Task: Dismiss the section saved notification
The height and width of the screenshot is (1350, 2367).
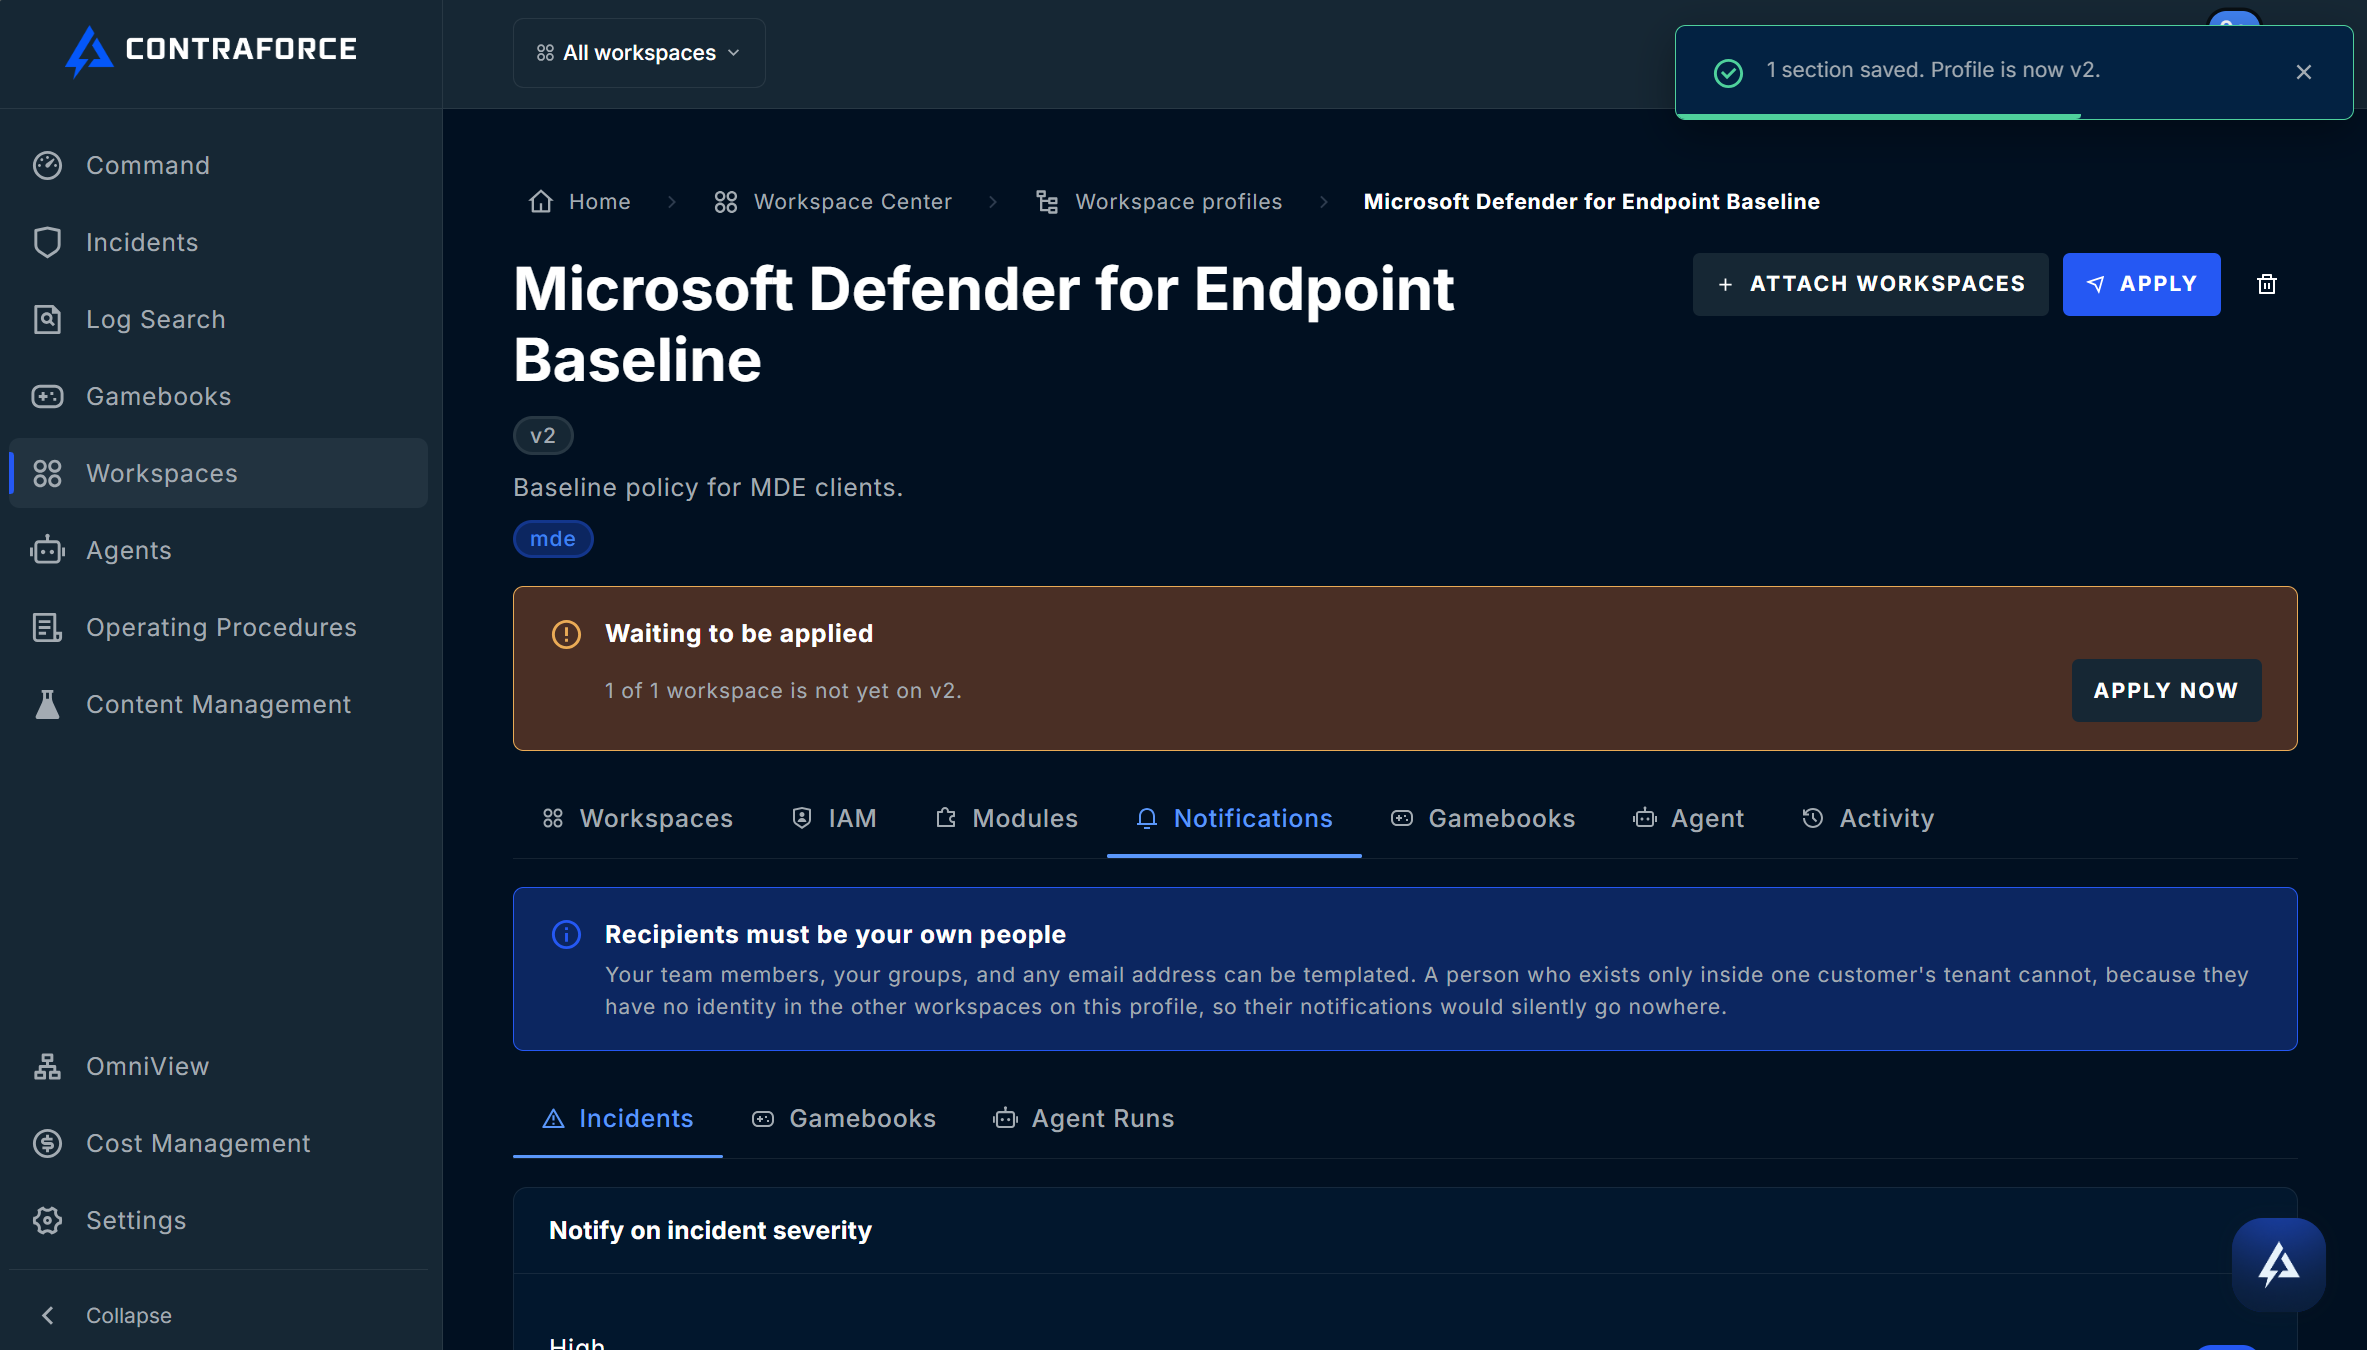Action: pos(2304,72)
